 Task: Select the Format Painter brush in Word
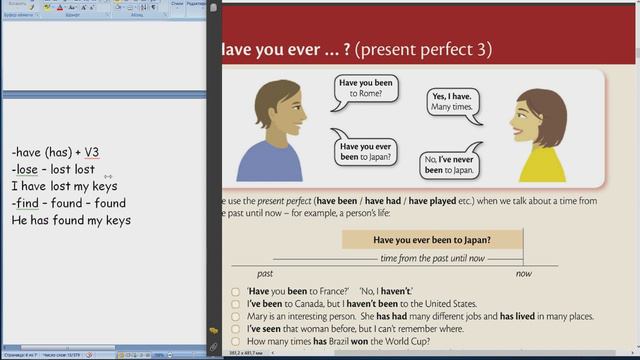pyautogui.click(x=32, y=7)
